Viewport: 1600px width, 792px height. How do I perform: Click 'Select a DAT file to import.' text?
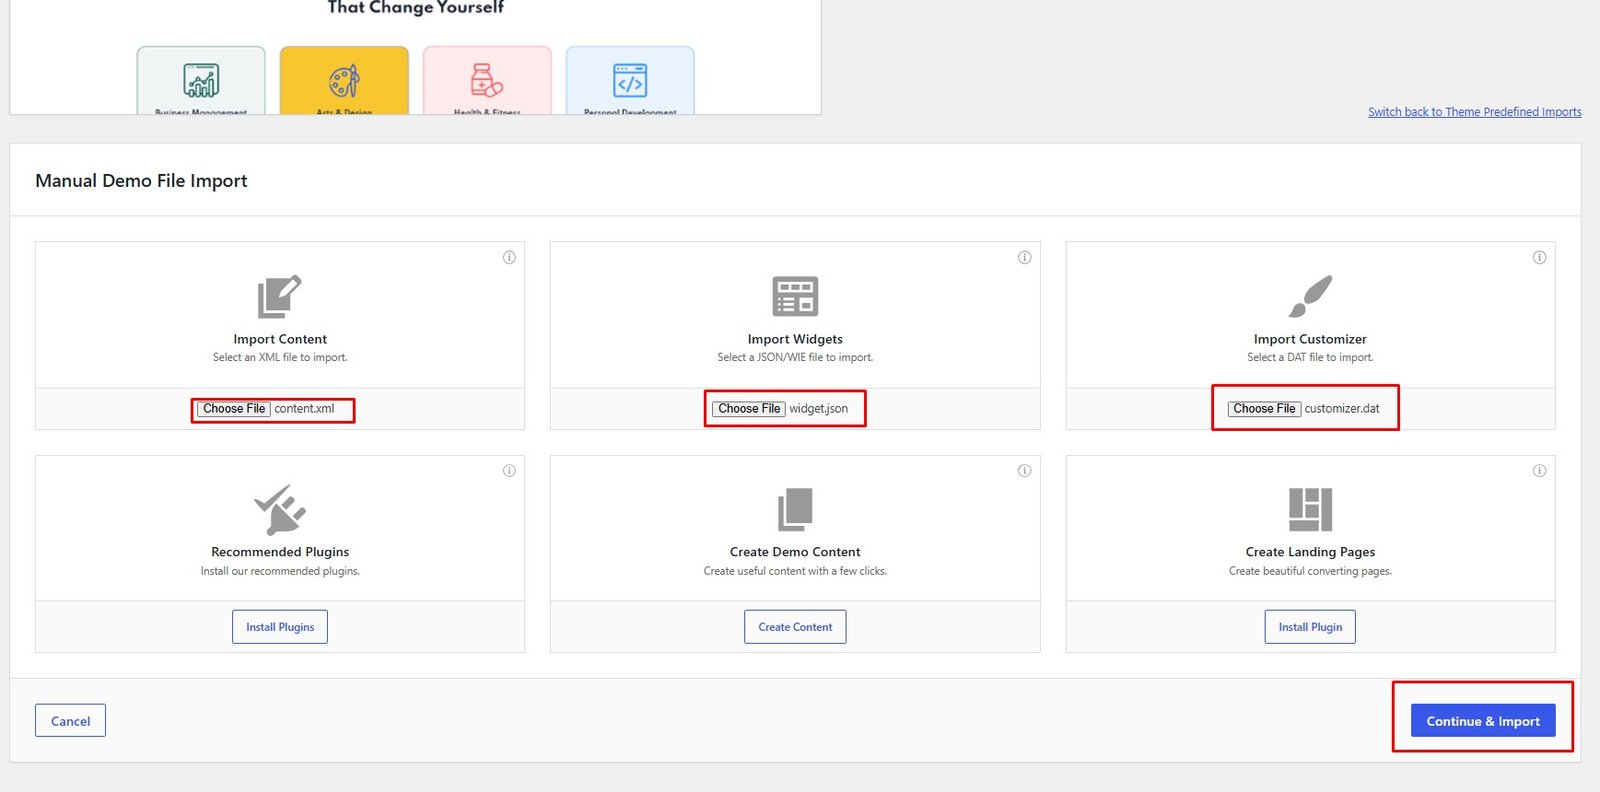coord(1310,357)
